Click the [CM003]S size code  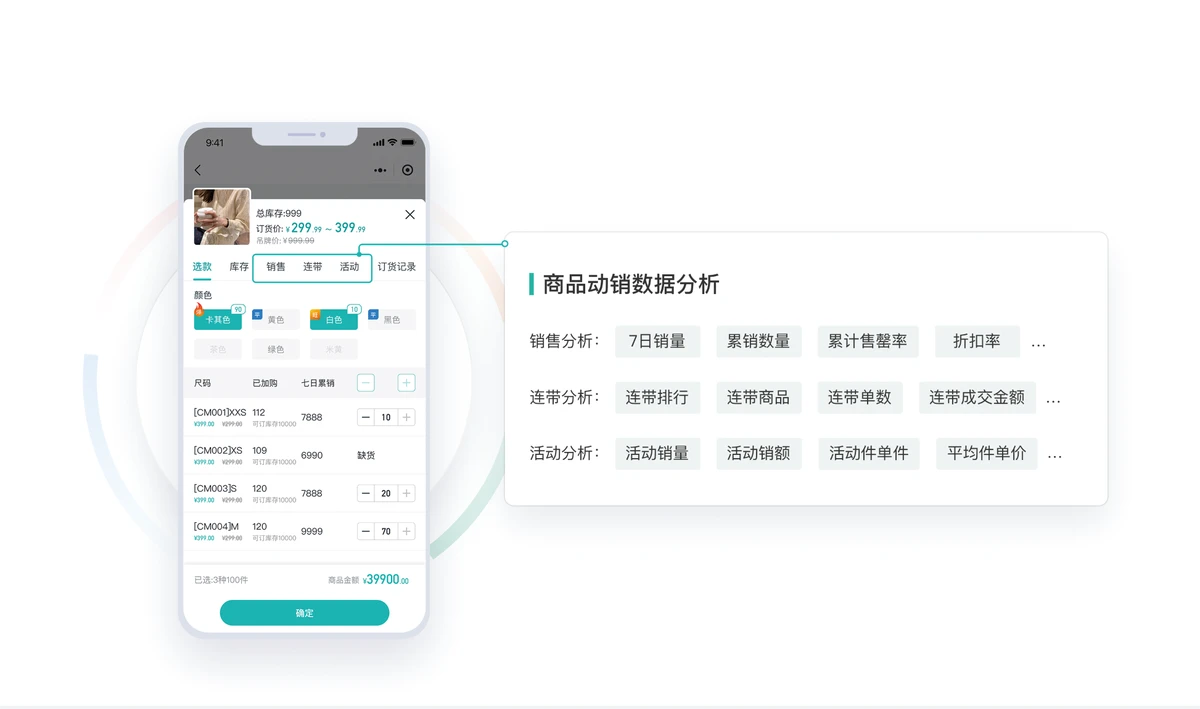(x=215, y=488)
